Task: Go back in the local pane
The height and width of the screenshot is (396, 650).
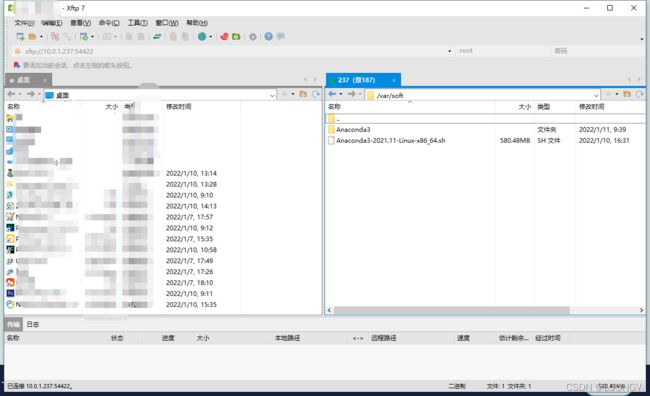Action: [x=11, y=94]
